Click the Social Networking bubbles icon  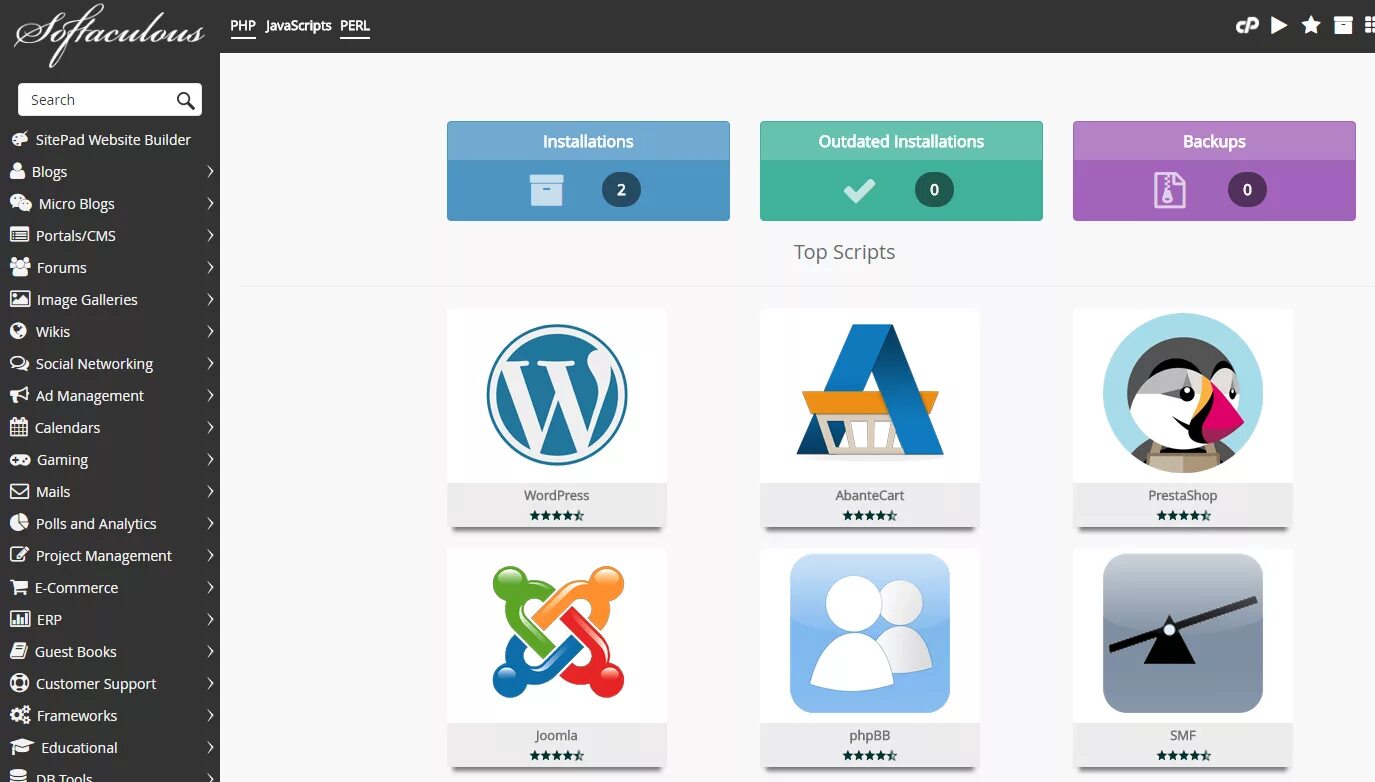(x=19, y=363)
